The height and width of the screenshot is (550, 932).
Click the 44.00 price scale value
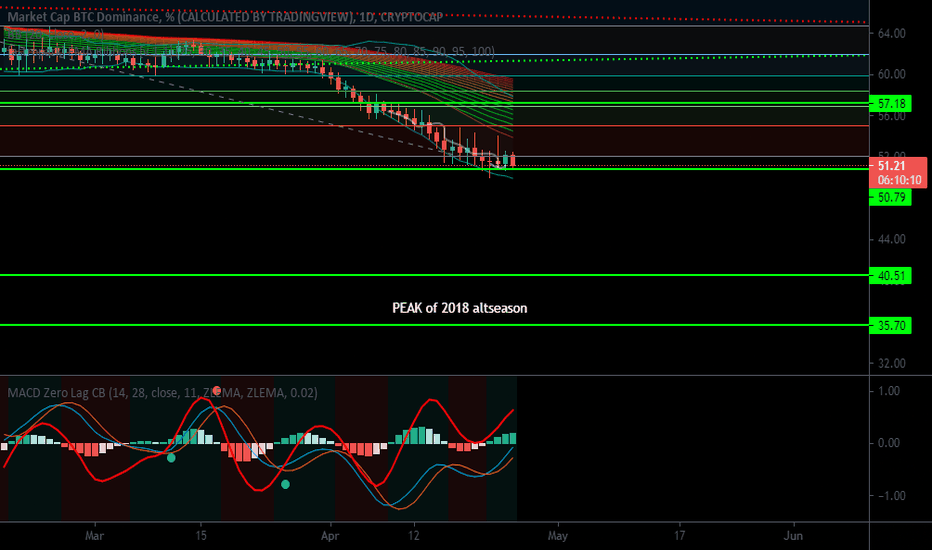892,239
